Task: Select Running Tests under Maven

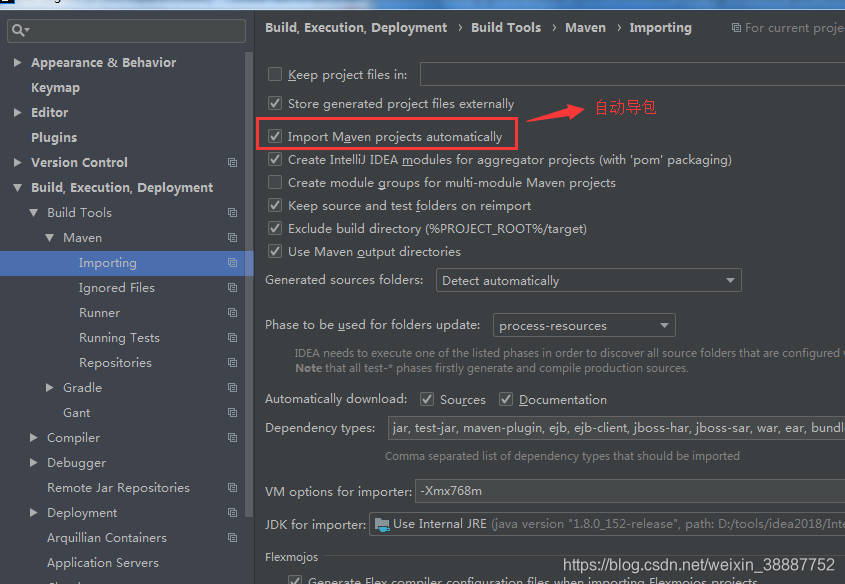Action: coord(119,338)
